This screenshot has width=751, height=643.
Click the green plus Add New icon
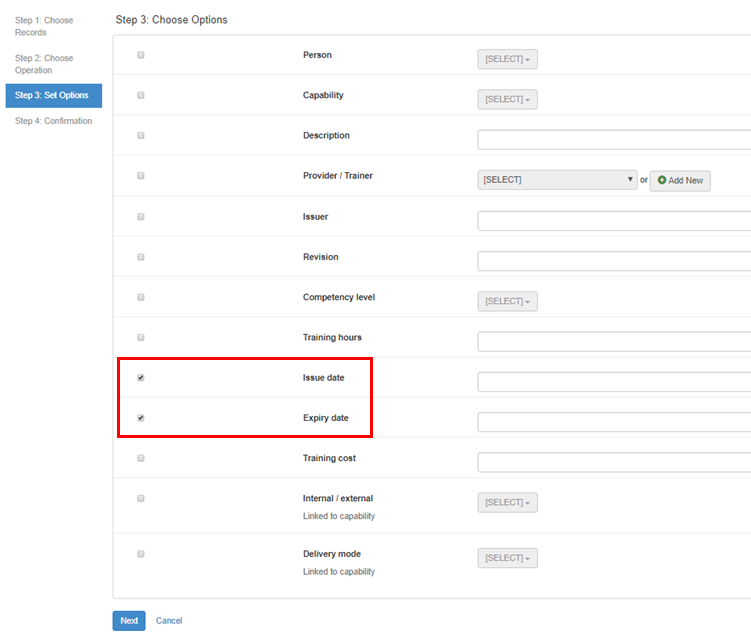click(662, 181)
